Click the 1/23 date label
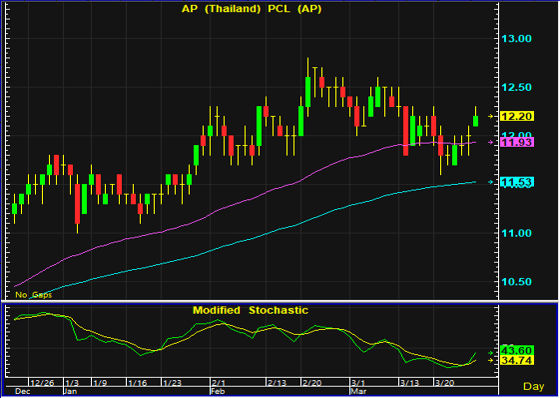This screenshot has height=398, width=560. point(172,383)
